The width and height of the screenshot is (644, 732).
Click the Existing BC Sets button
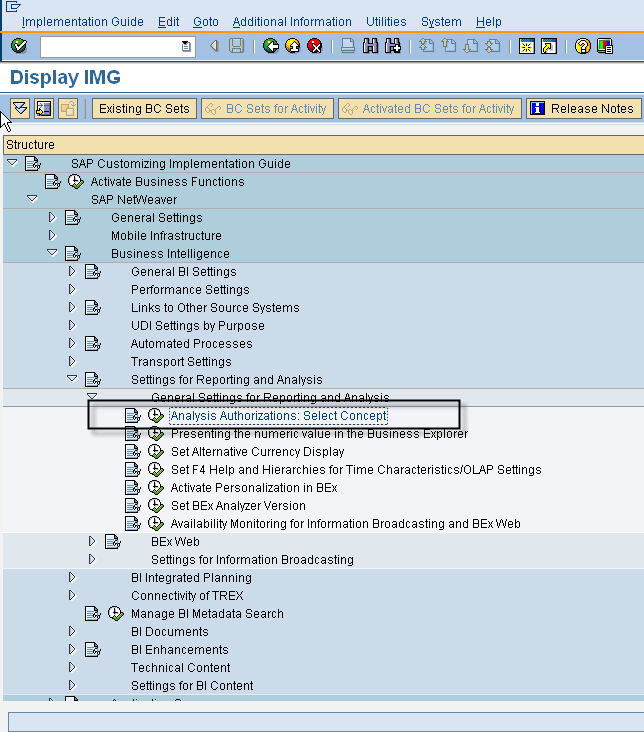144,109
